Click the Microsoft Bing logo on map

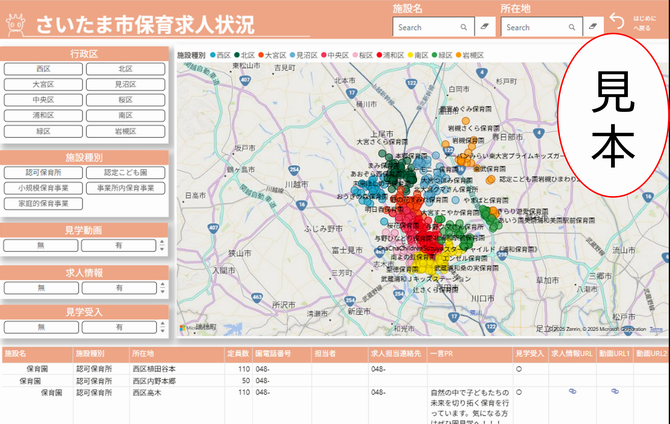197,328
